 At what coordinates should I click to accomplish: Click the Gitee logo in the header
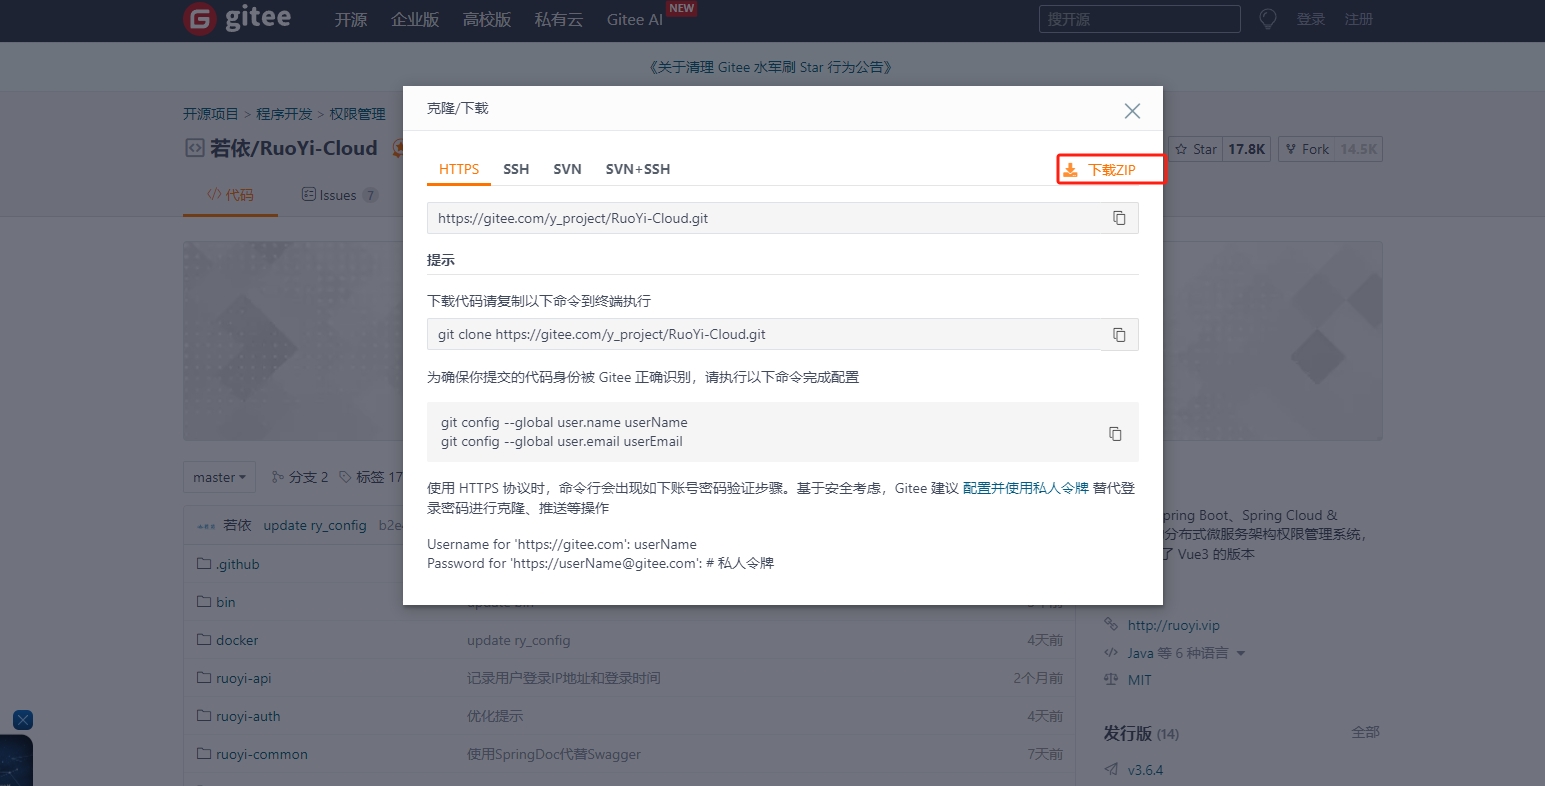[238, 19]
